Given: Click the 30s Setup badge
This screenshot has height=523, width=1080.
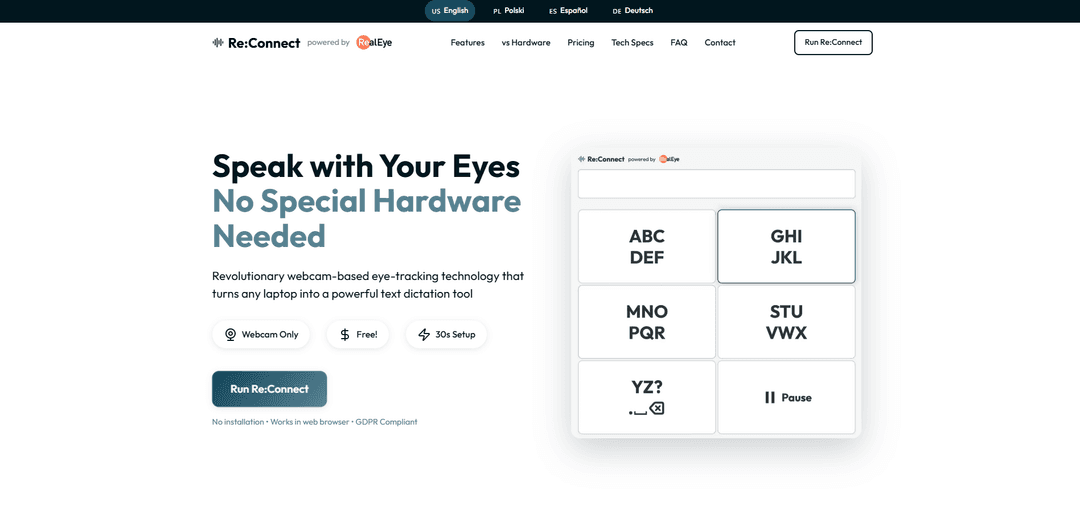Looking at the screenshot, I should [x=446, y=335].
